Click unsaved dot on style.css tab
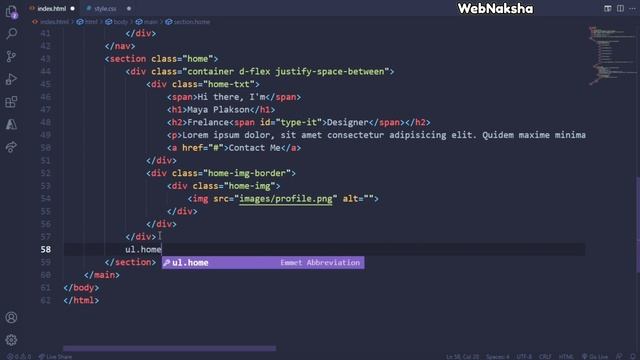The image size is (640, 360). [129, 9]
